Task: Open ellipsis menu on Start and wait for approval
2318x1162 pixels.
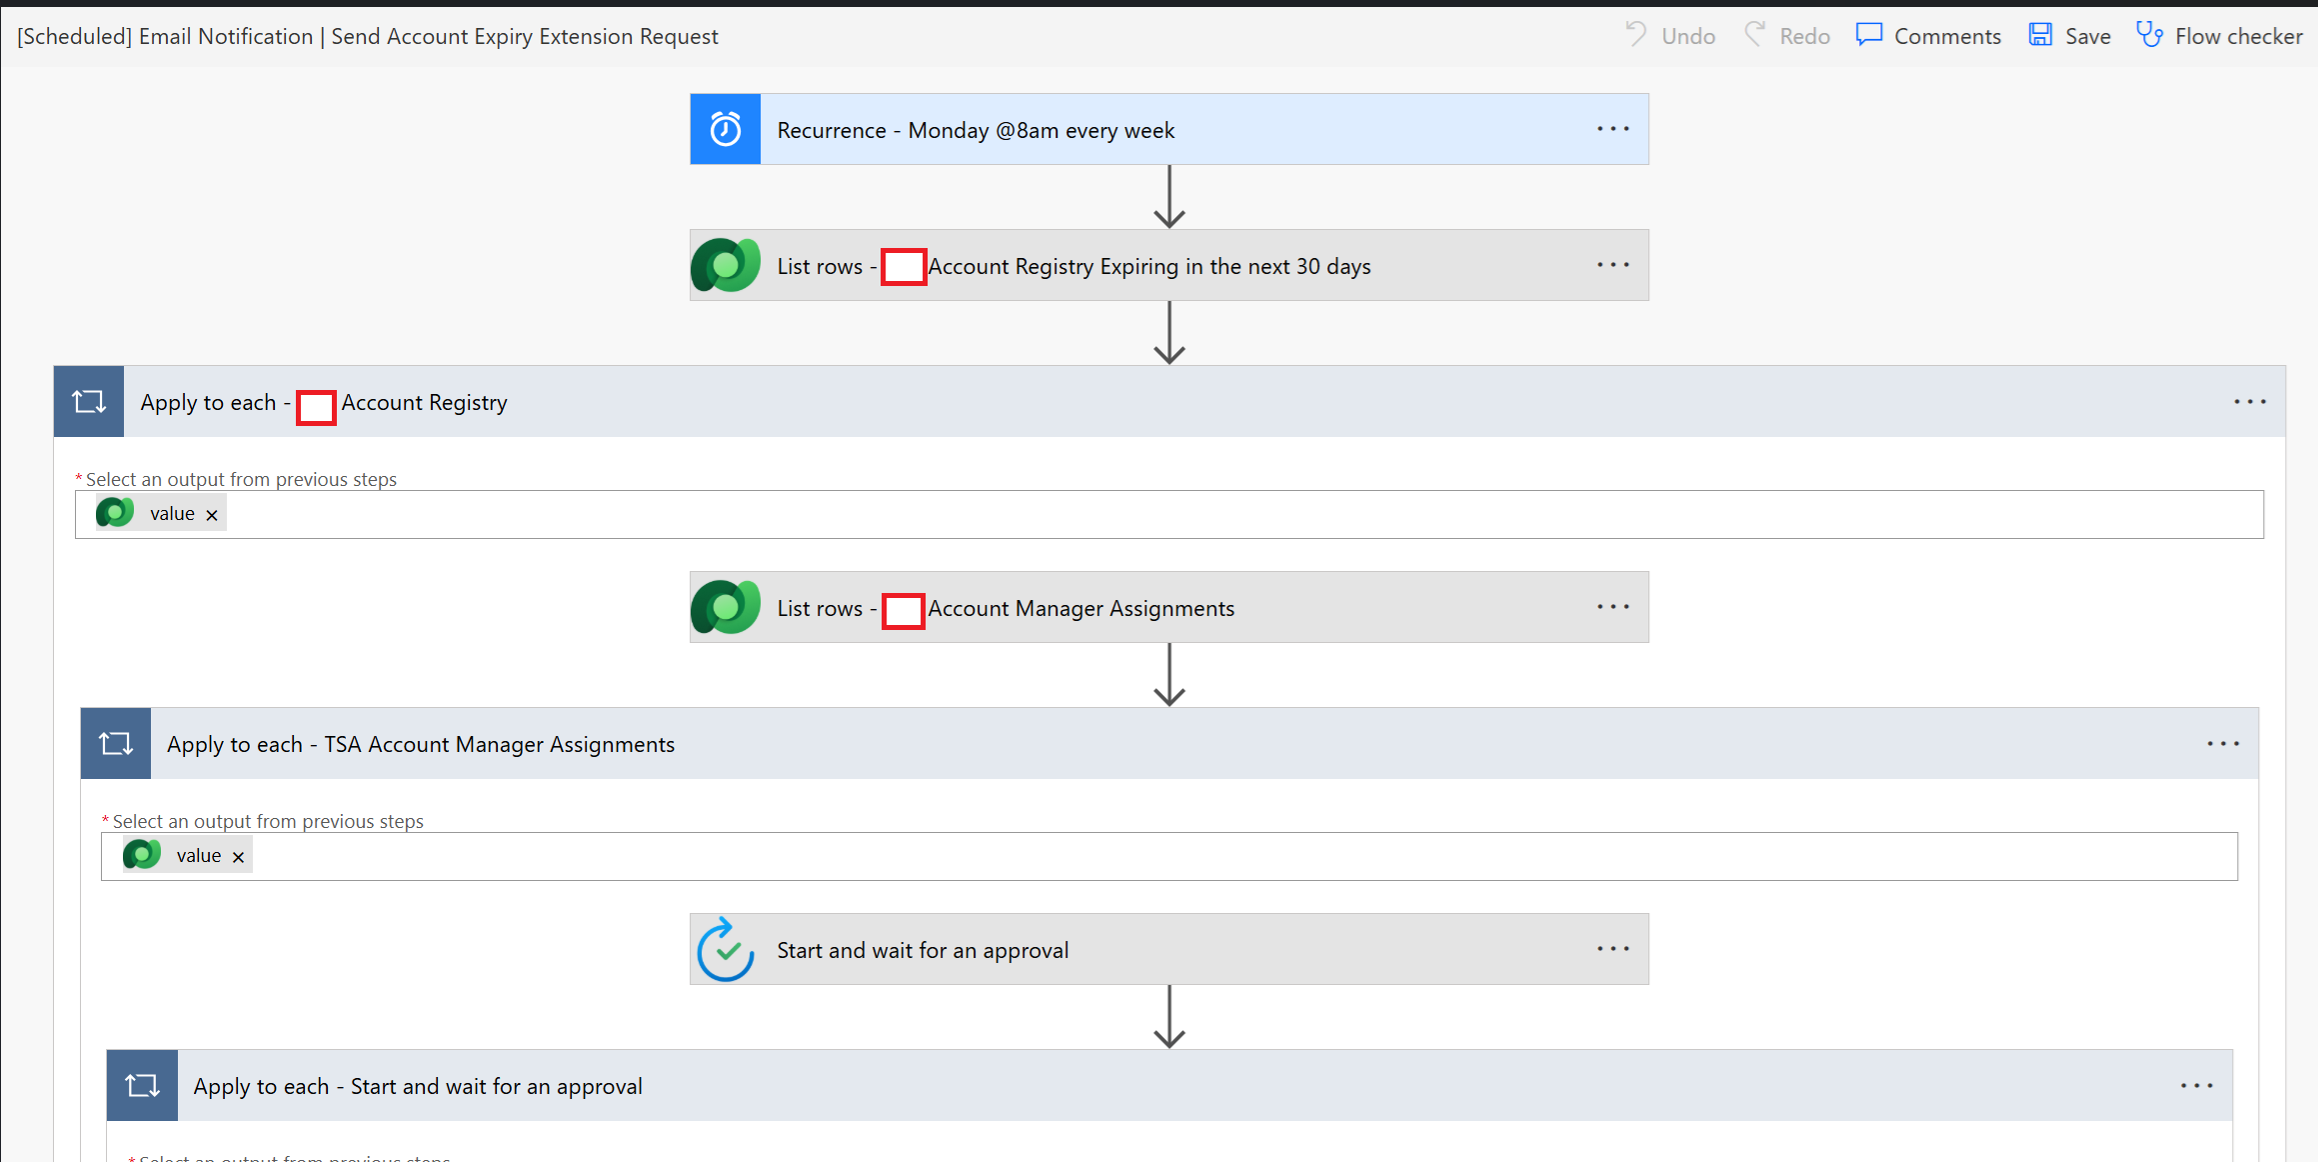Action: [1612, 950]
